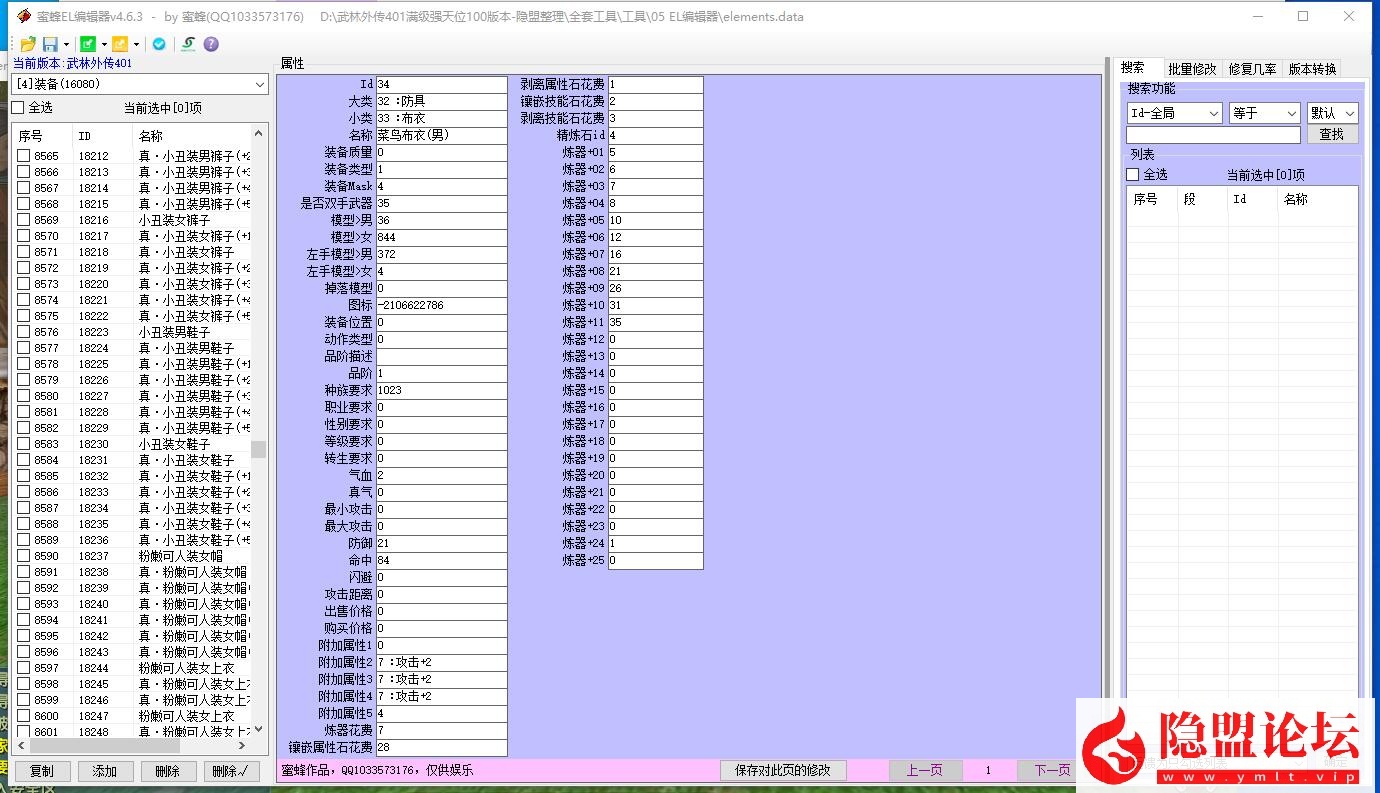Viewport: 1380px width, 793px height.
Task: Click the blue checkmark toolbar icon
Action: 159,44
